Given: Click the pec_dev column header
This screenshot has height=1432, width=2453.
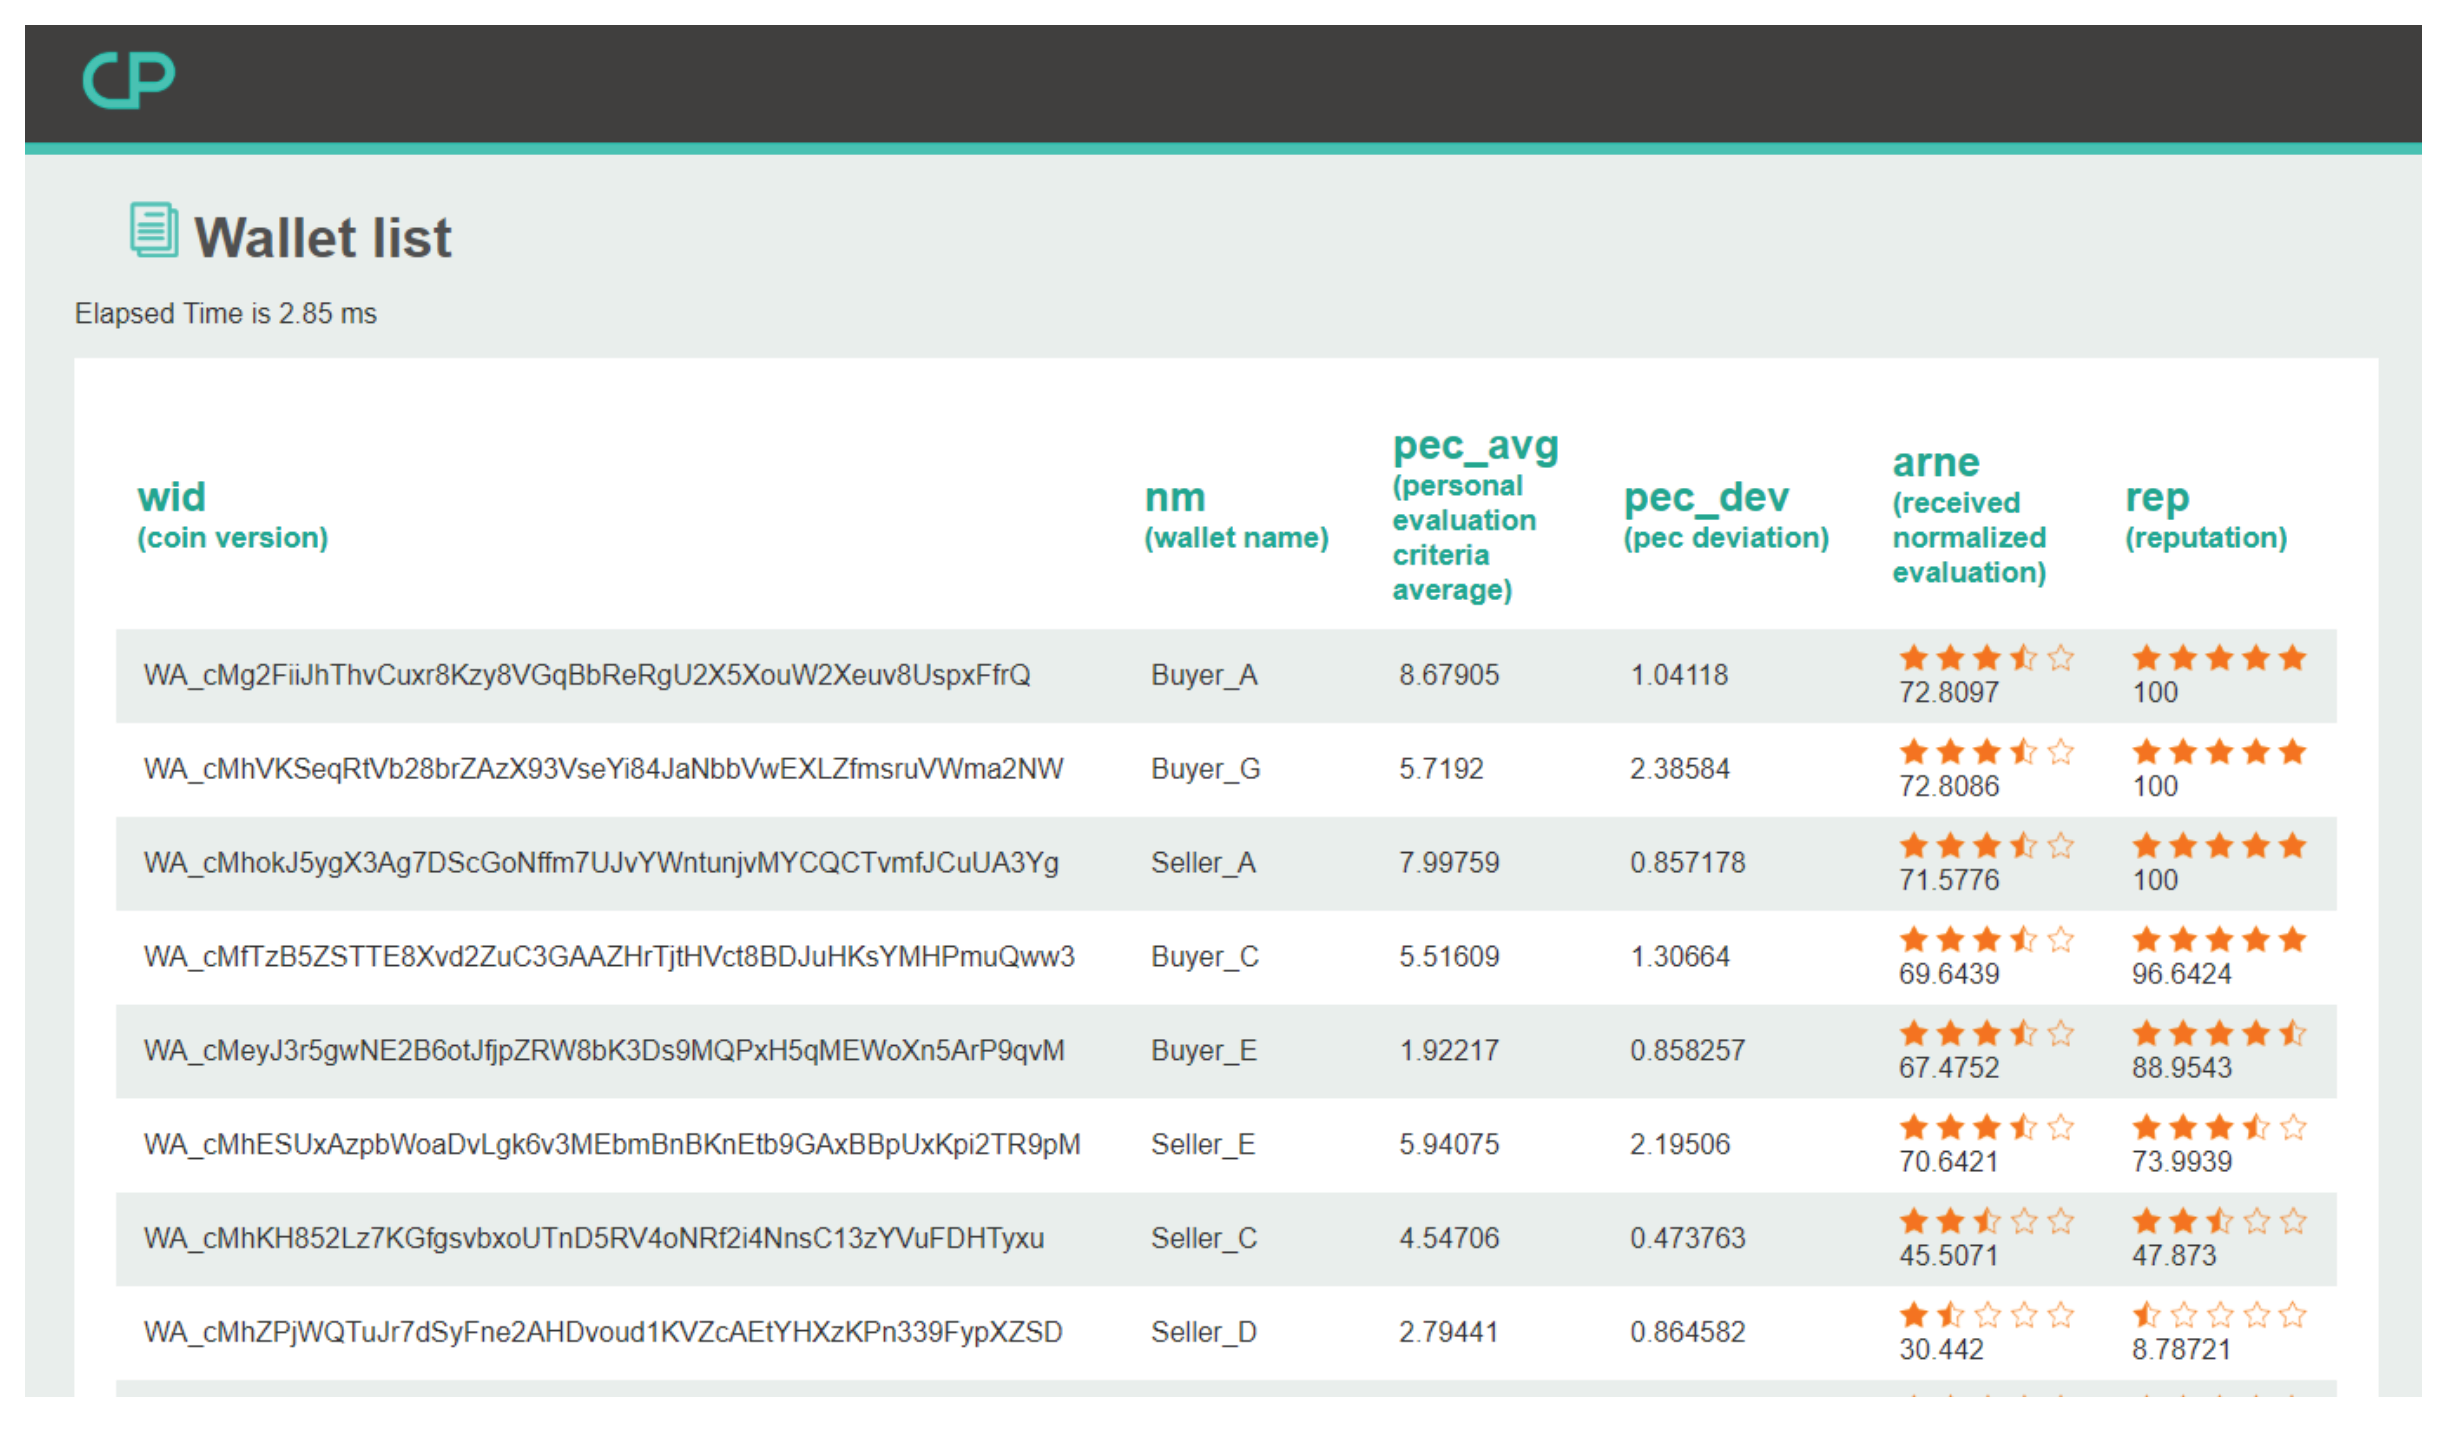Looking at the screenshot, I should click(x=1706, y=498).
